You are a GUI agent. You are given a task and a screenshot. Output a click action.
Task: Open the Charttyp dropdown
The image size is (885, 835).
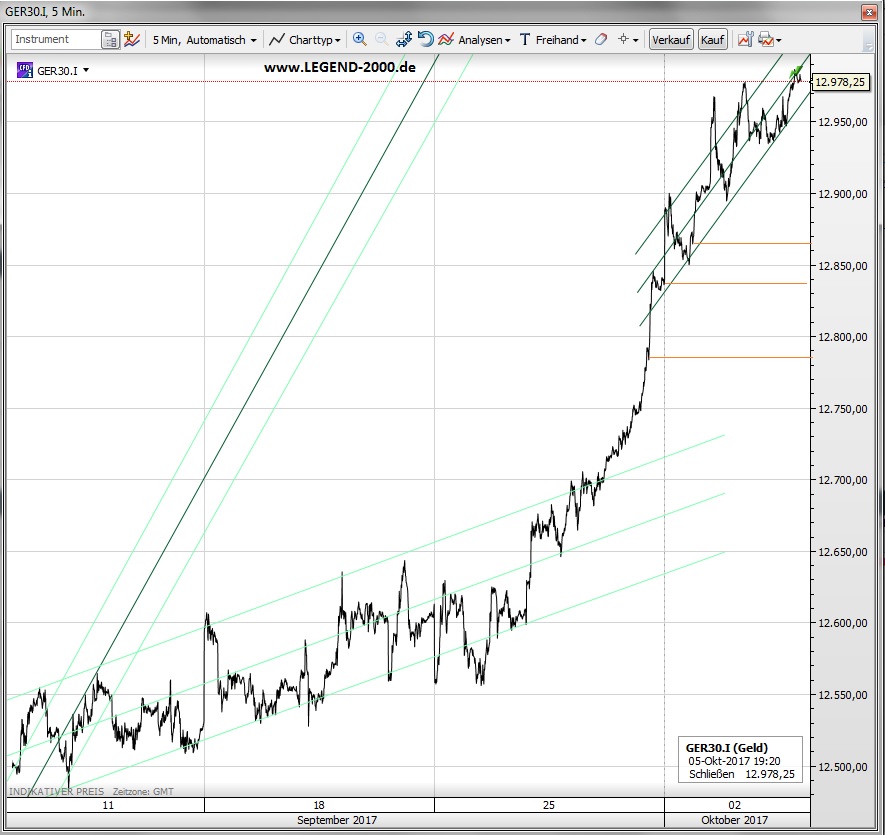coord(305,40)
